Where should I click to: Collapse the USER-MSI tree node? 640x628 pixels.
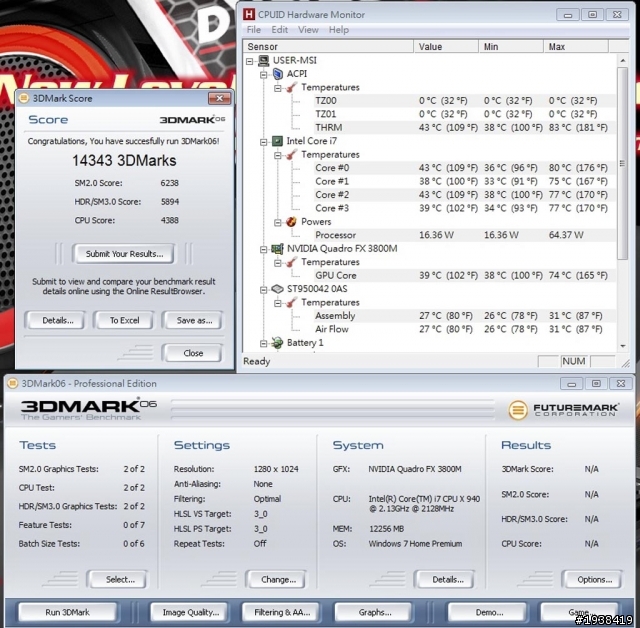249,61
